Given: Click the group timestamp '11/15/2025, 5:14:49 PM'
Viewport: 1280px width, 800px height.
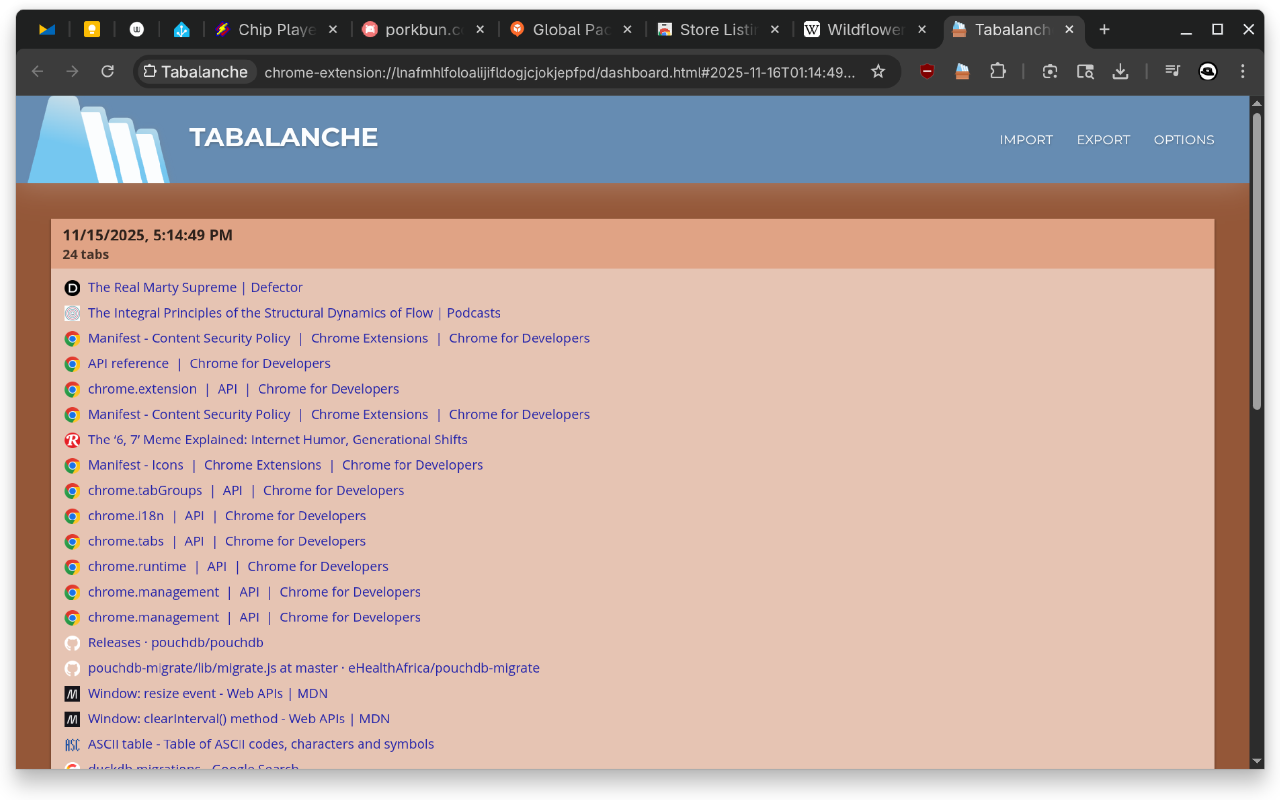Looking at the screenshot, I should pyautogui.click(x=147, y=235).
